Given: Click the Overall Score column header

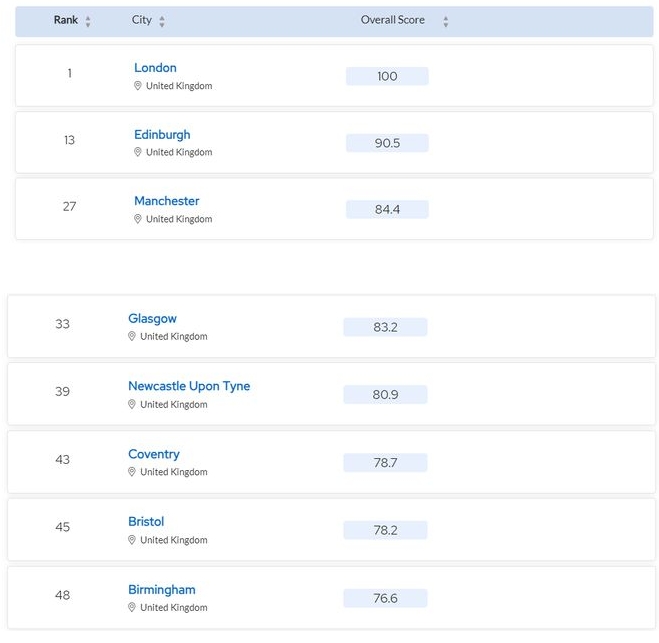Looking at the screenshot, I should [393, 20].
